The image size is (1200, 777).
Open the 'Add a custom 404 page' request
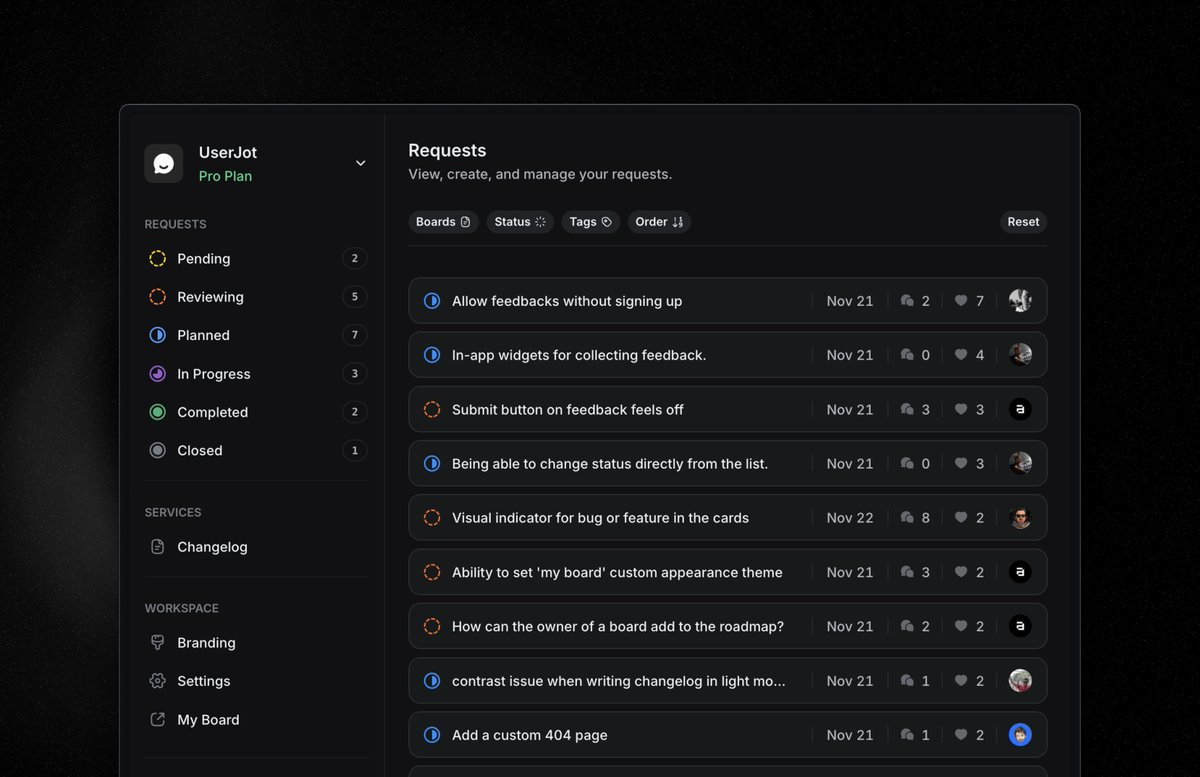pyautogui.click(x=530, y=735)
